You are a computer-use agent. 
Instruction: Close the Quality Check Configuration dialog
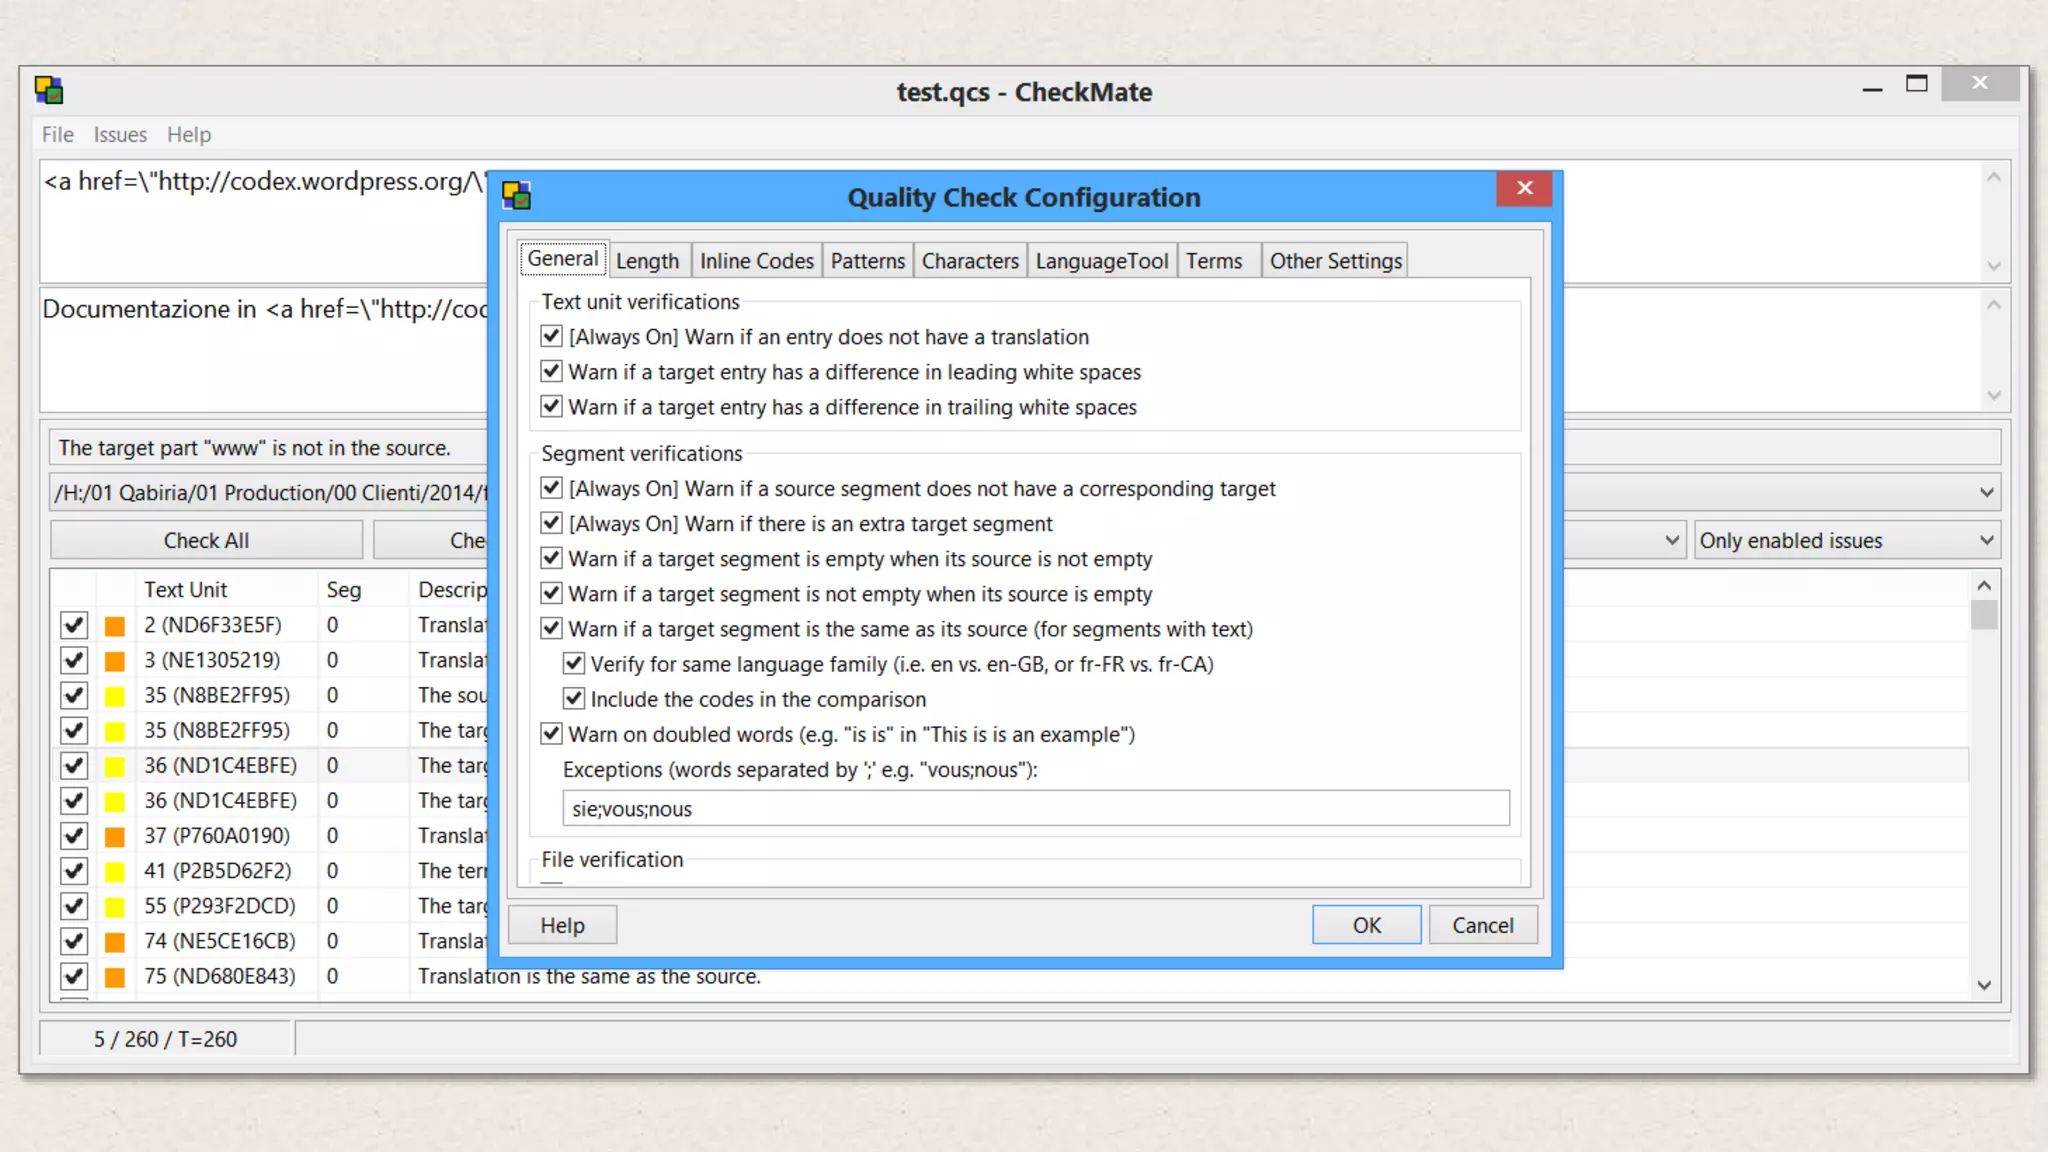pyautogui.click(x=1524, y=188)
